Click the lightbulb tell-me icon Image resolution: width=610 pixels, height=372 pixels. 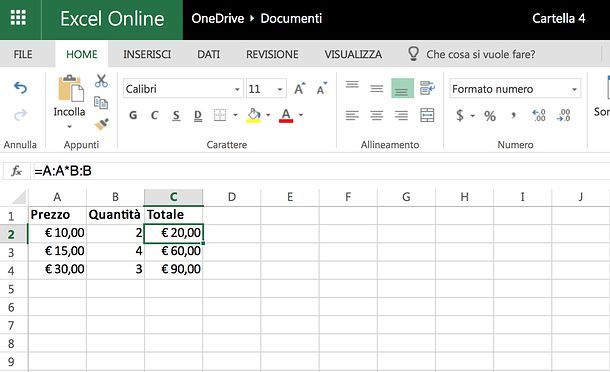[x=413, y=54]
